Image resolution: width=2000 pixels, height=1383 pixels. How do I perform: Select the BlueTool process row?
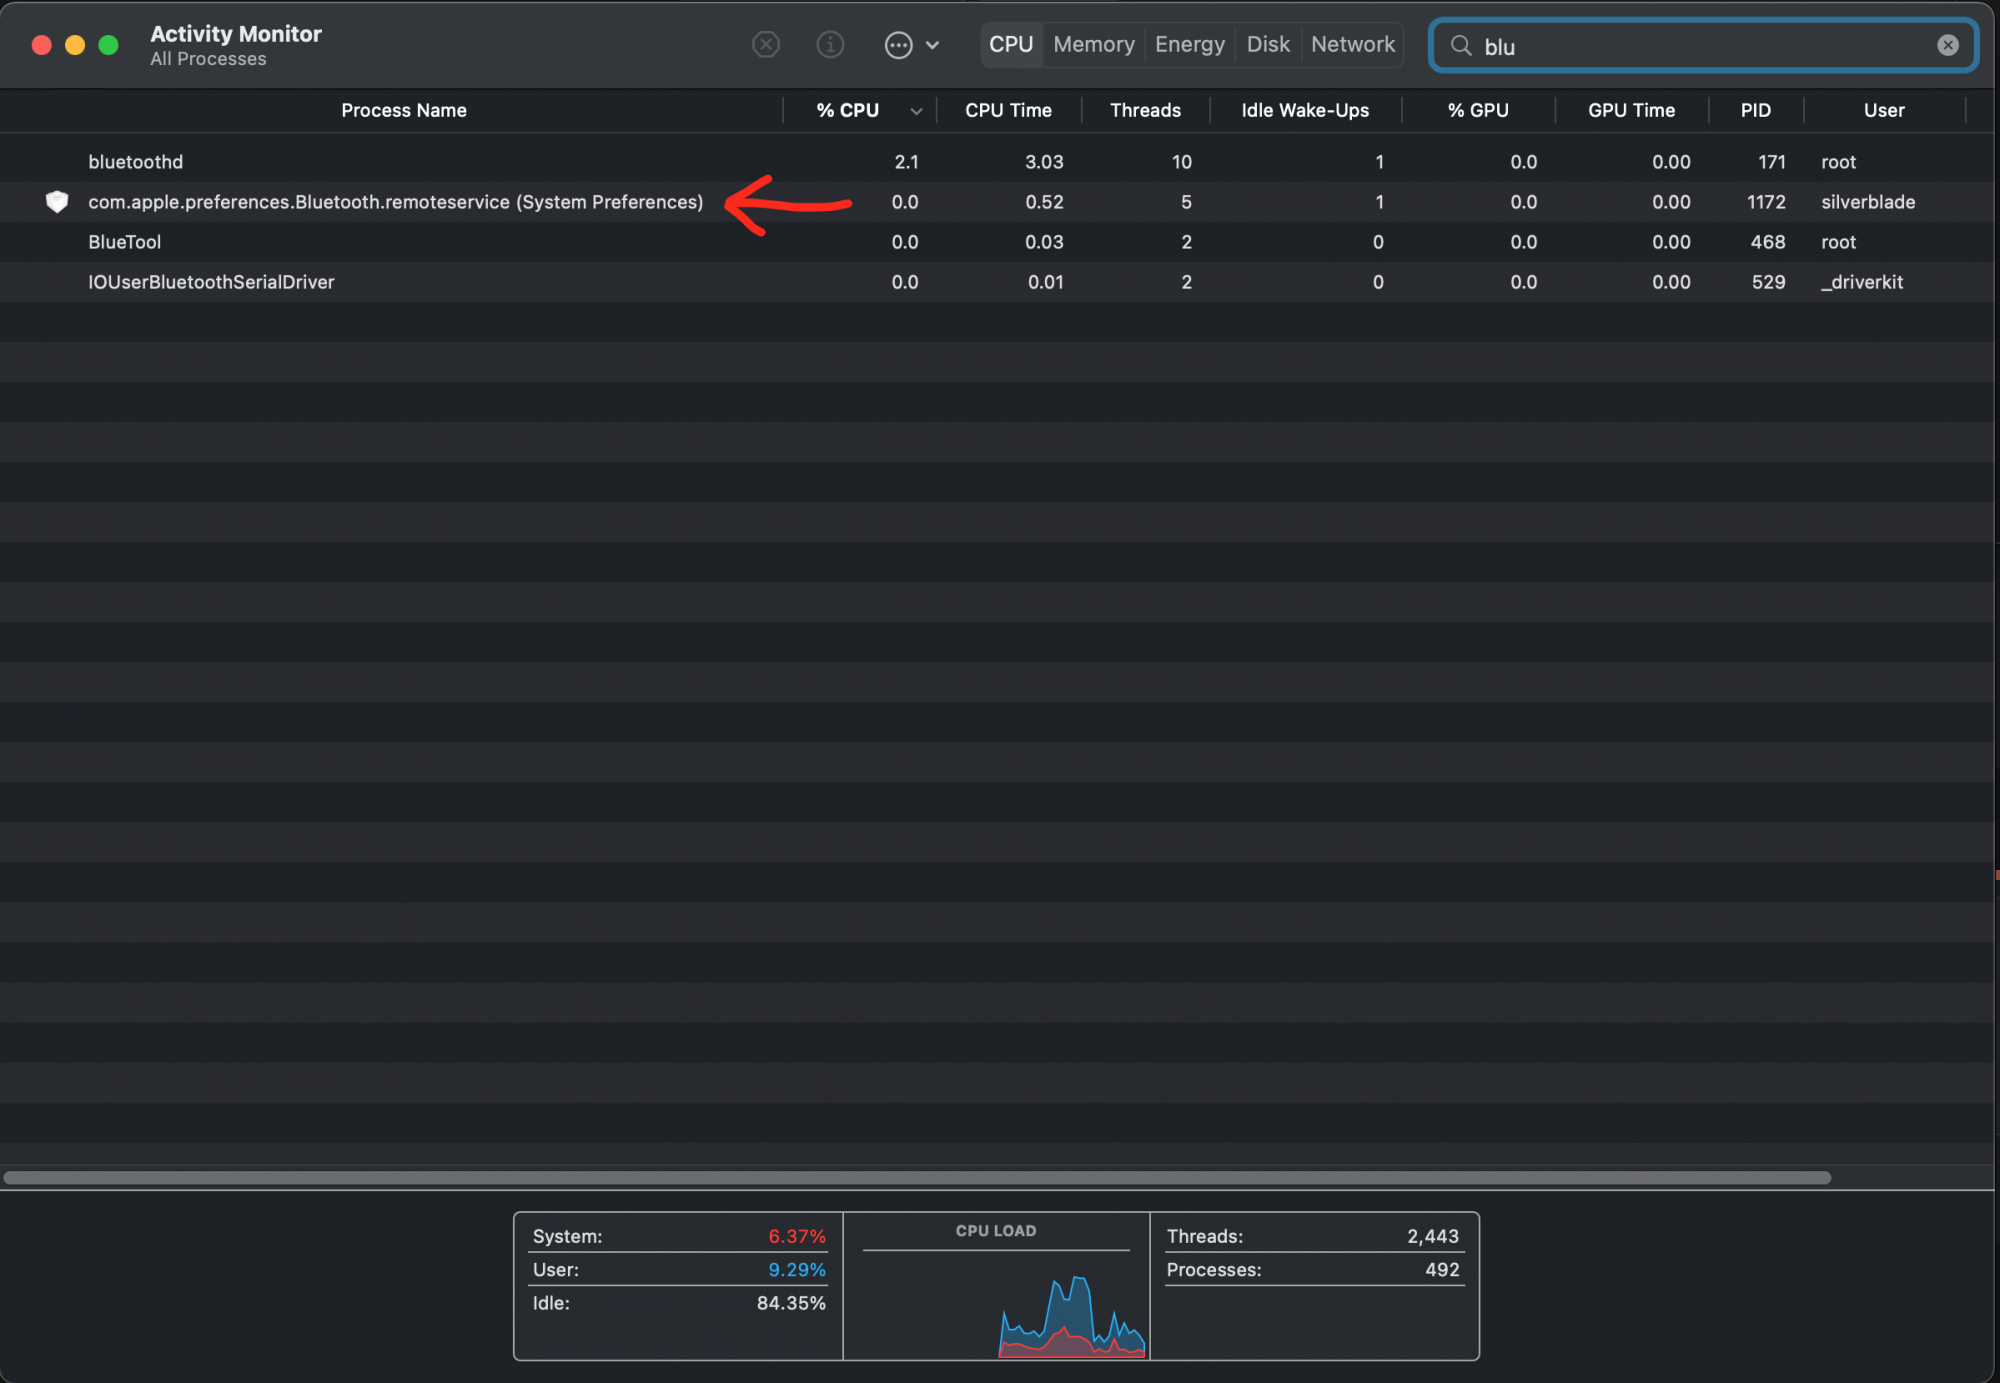click(x=125, y=242)
